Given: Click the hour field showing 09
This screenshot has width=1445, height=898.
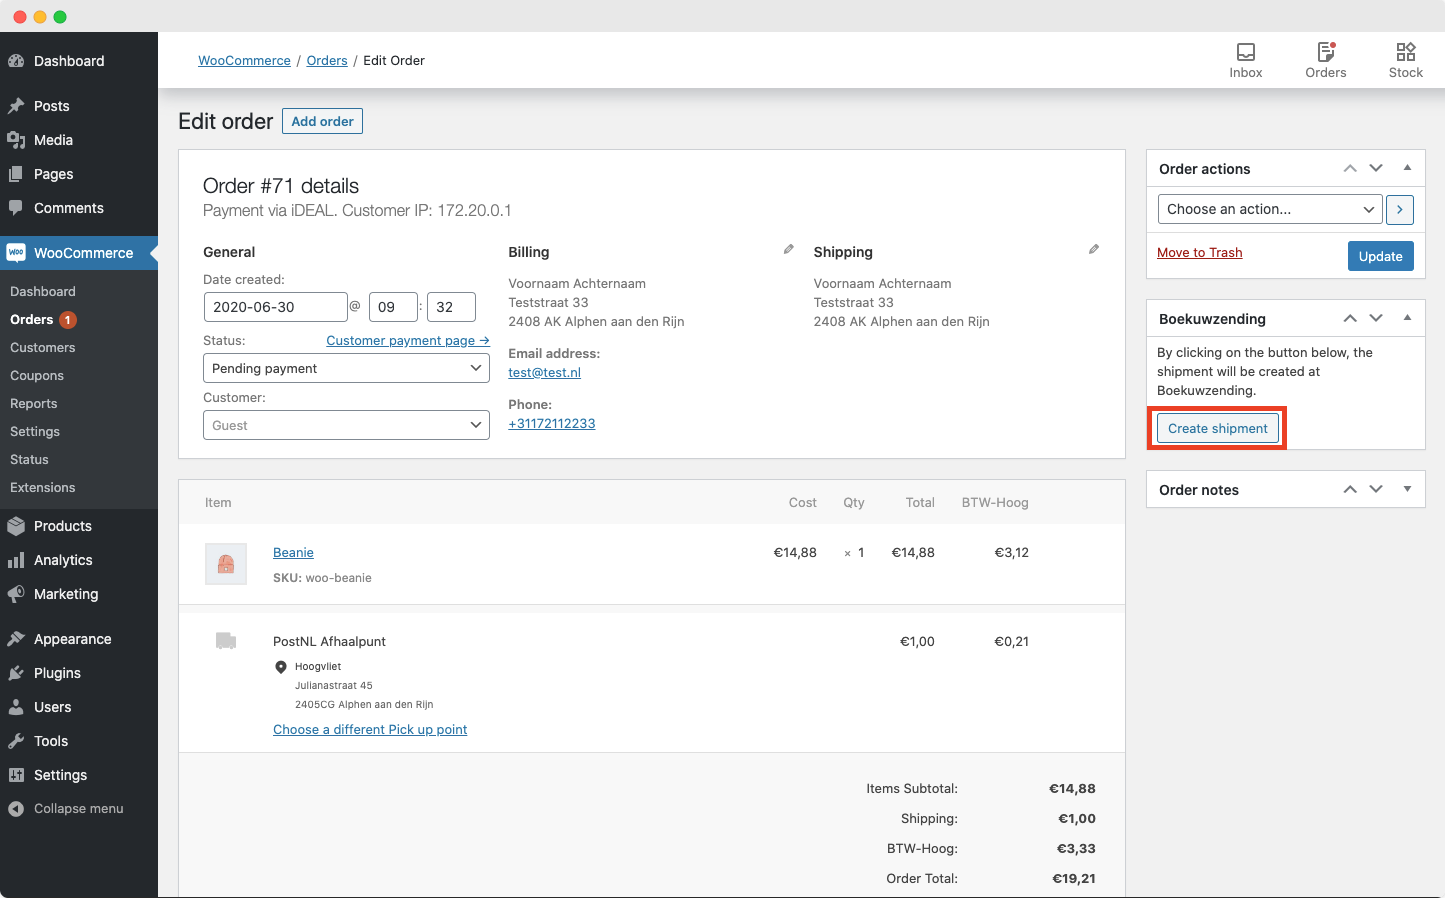Looking at the screenshot, I should [394, 307].
